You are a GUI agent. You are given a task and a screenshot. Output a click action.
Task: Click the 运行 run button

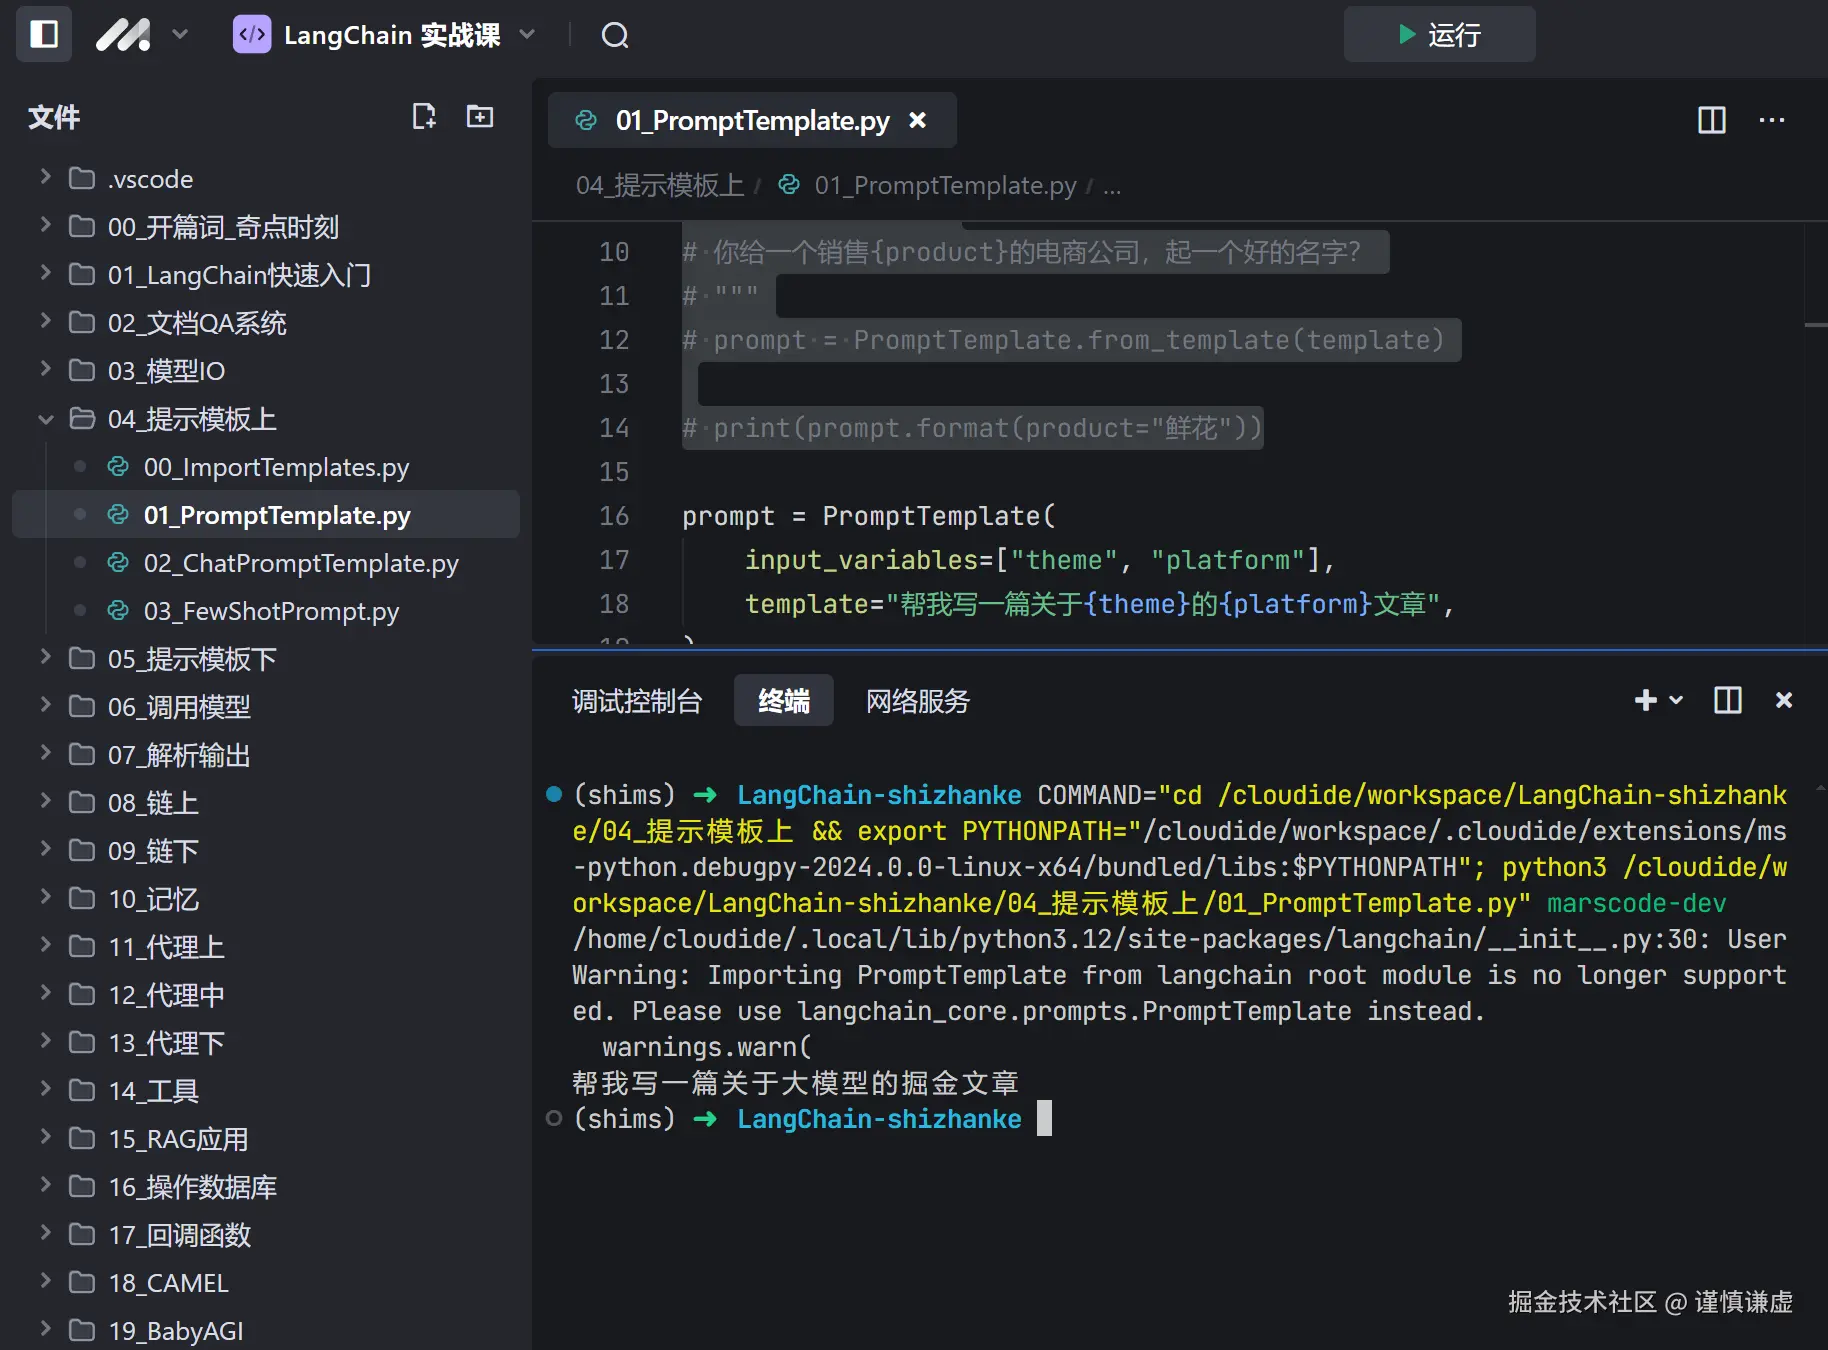(1439, 35)
